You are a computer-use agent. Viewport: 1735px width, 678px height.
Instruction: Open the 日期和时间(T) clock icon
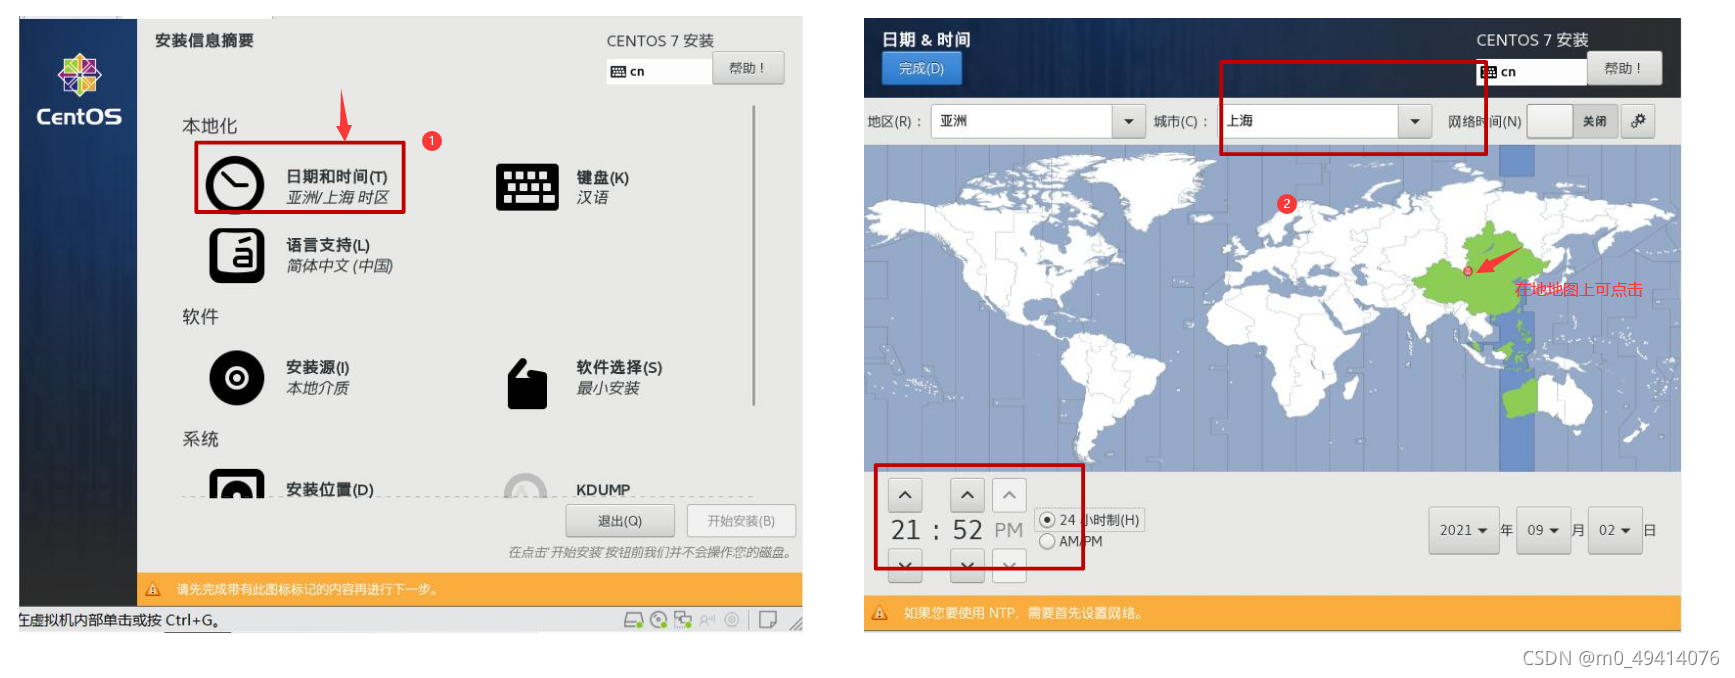pos(235,184)
